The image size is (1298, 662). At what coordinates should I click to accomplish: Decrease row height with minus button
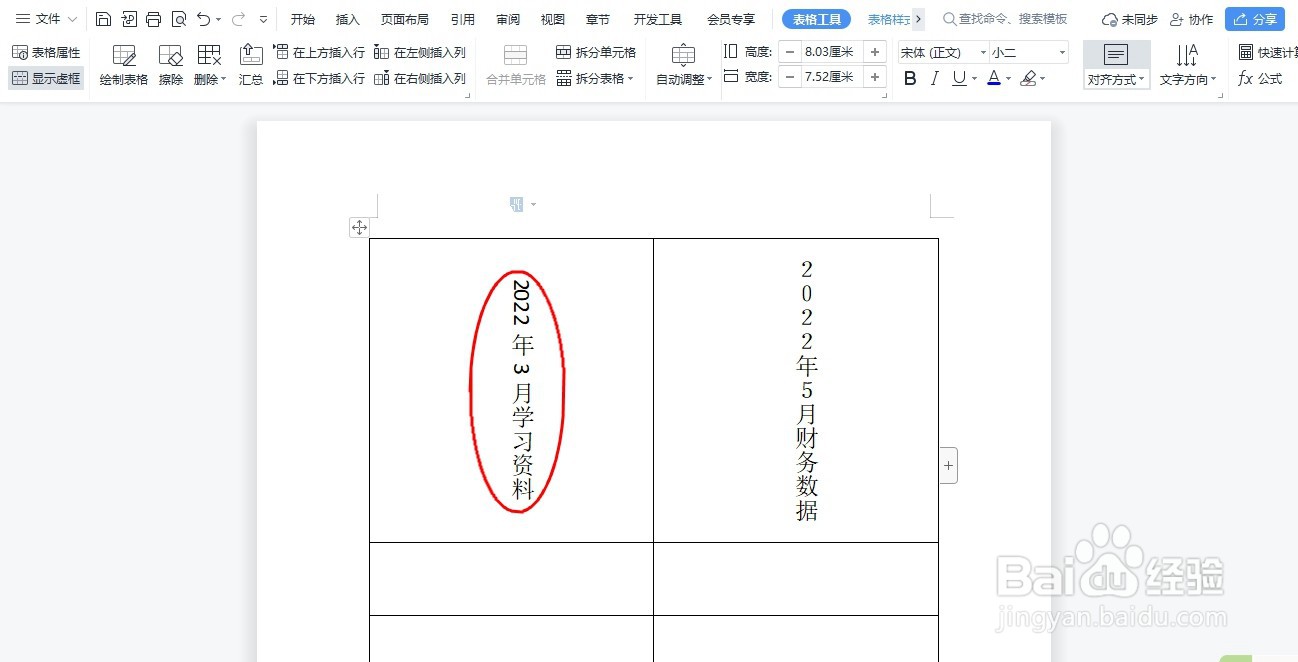[790, 52]
